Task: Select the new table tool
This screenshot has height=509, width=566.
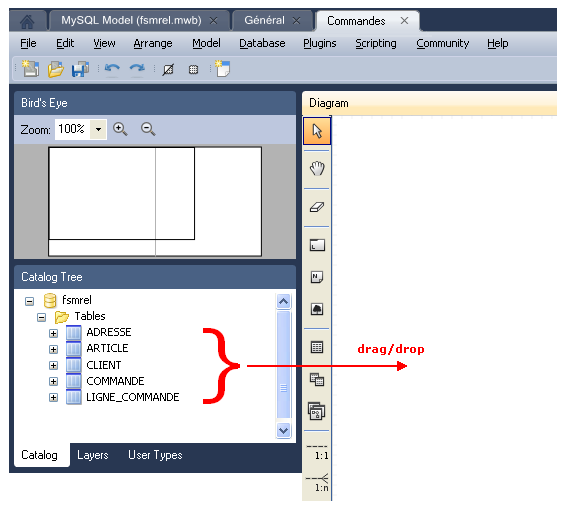Action: [317, 347]
